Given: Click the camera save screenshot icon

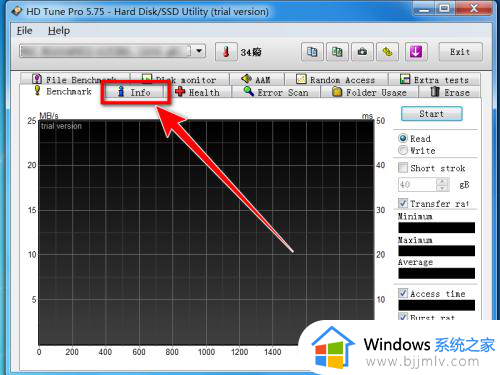Looking at the screenshot, I should pyautogui.click(x=362, y=52).
